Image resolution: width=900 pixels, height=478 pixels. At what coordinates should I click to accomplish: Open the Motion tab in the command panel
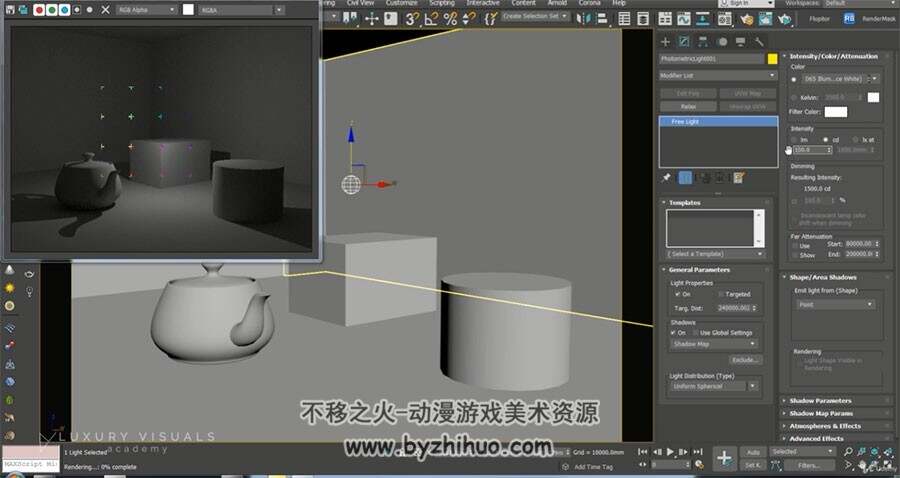722,42
